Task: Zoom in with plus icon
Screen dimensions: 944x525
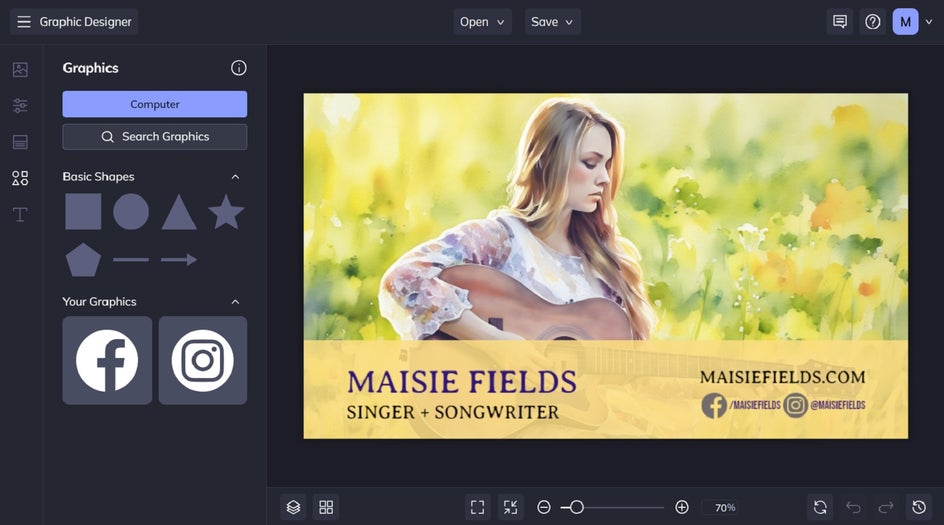Action: pos(682,508)
